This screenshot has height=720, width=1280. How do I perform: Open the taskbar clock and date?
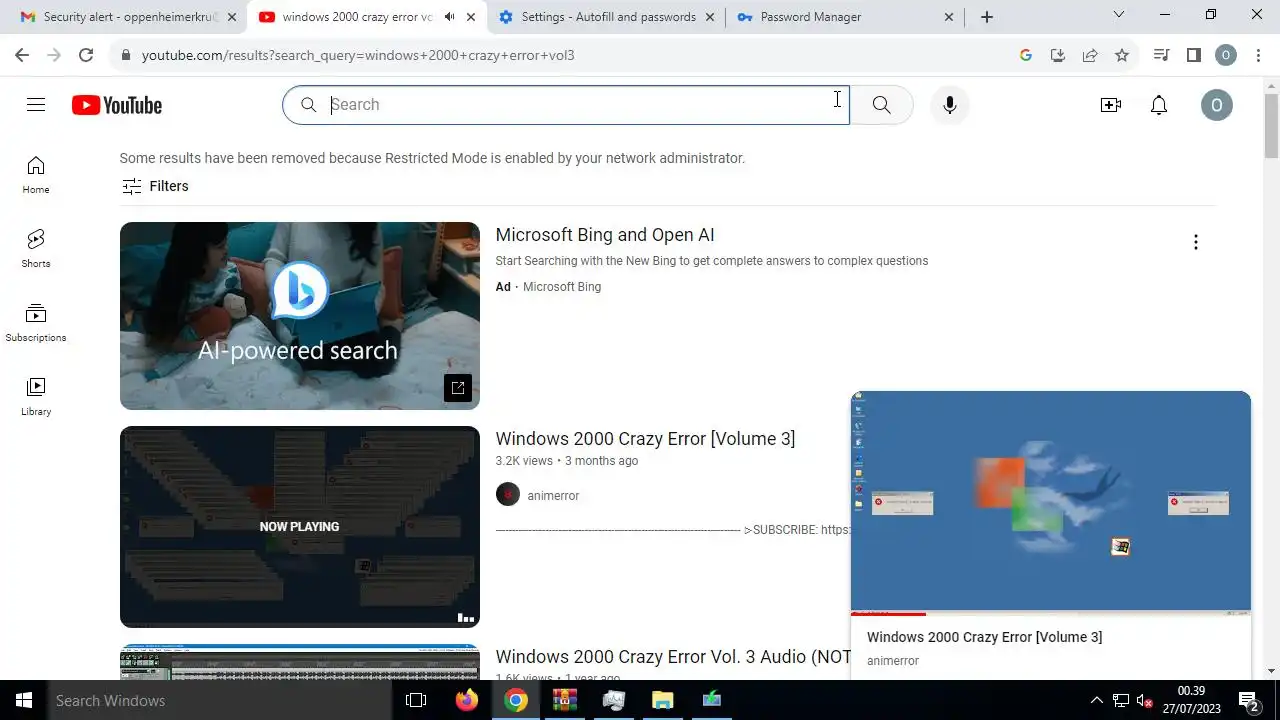(1191, 700)
